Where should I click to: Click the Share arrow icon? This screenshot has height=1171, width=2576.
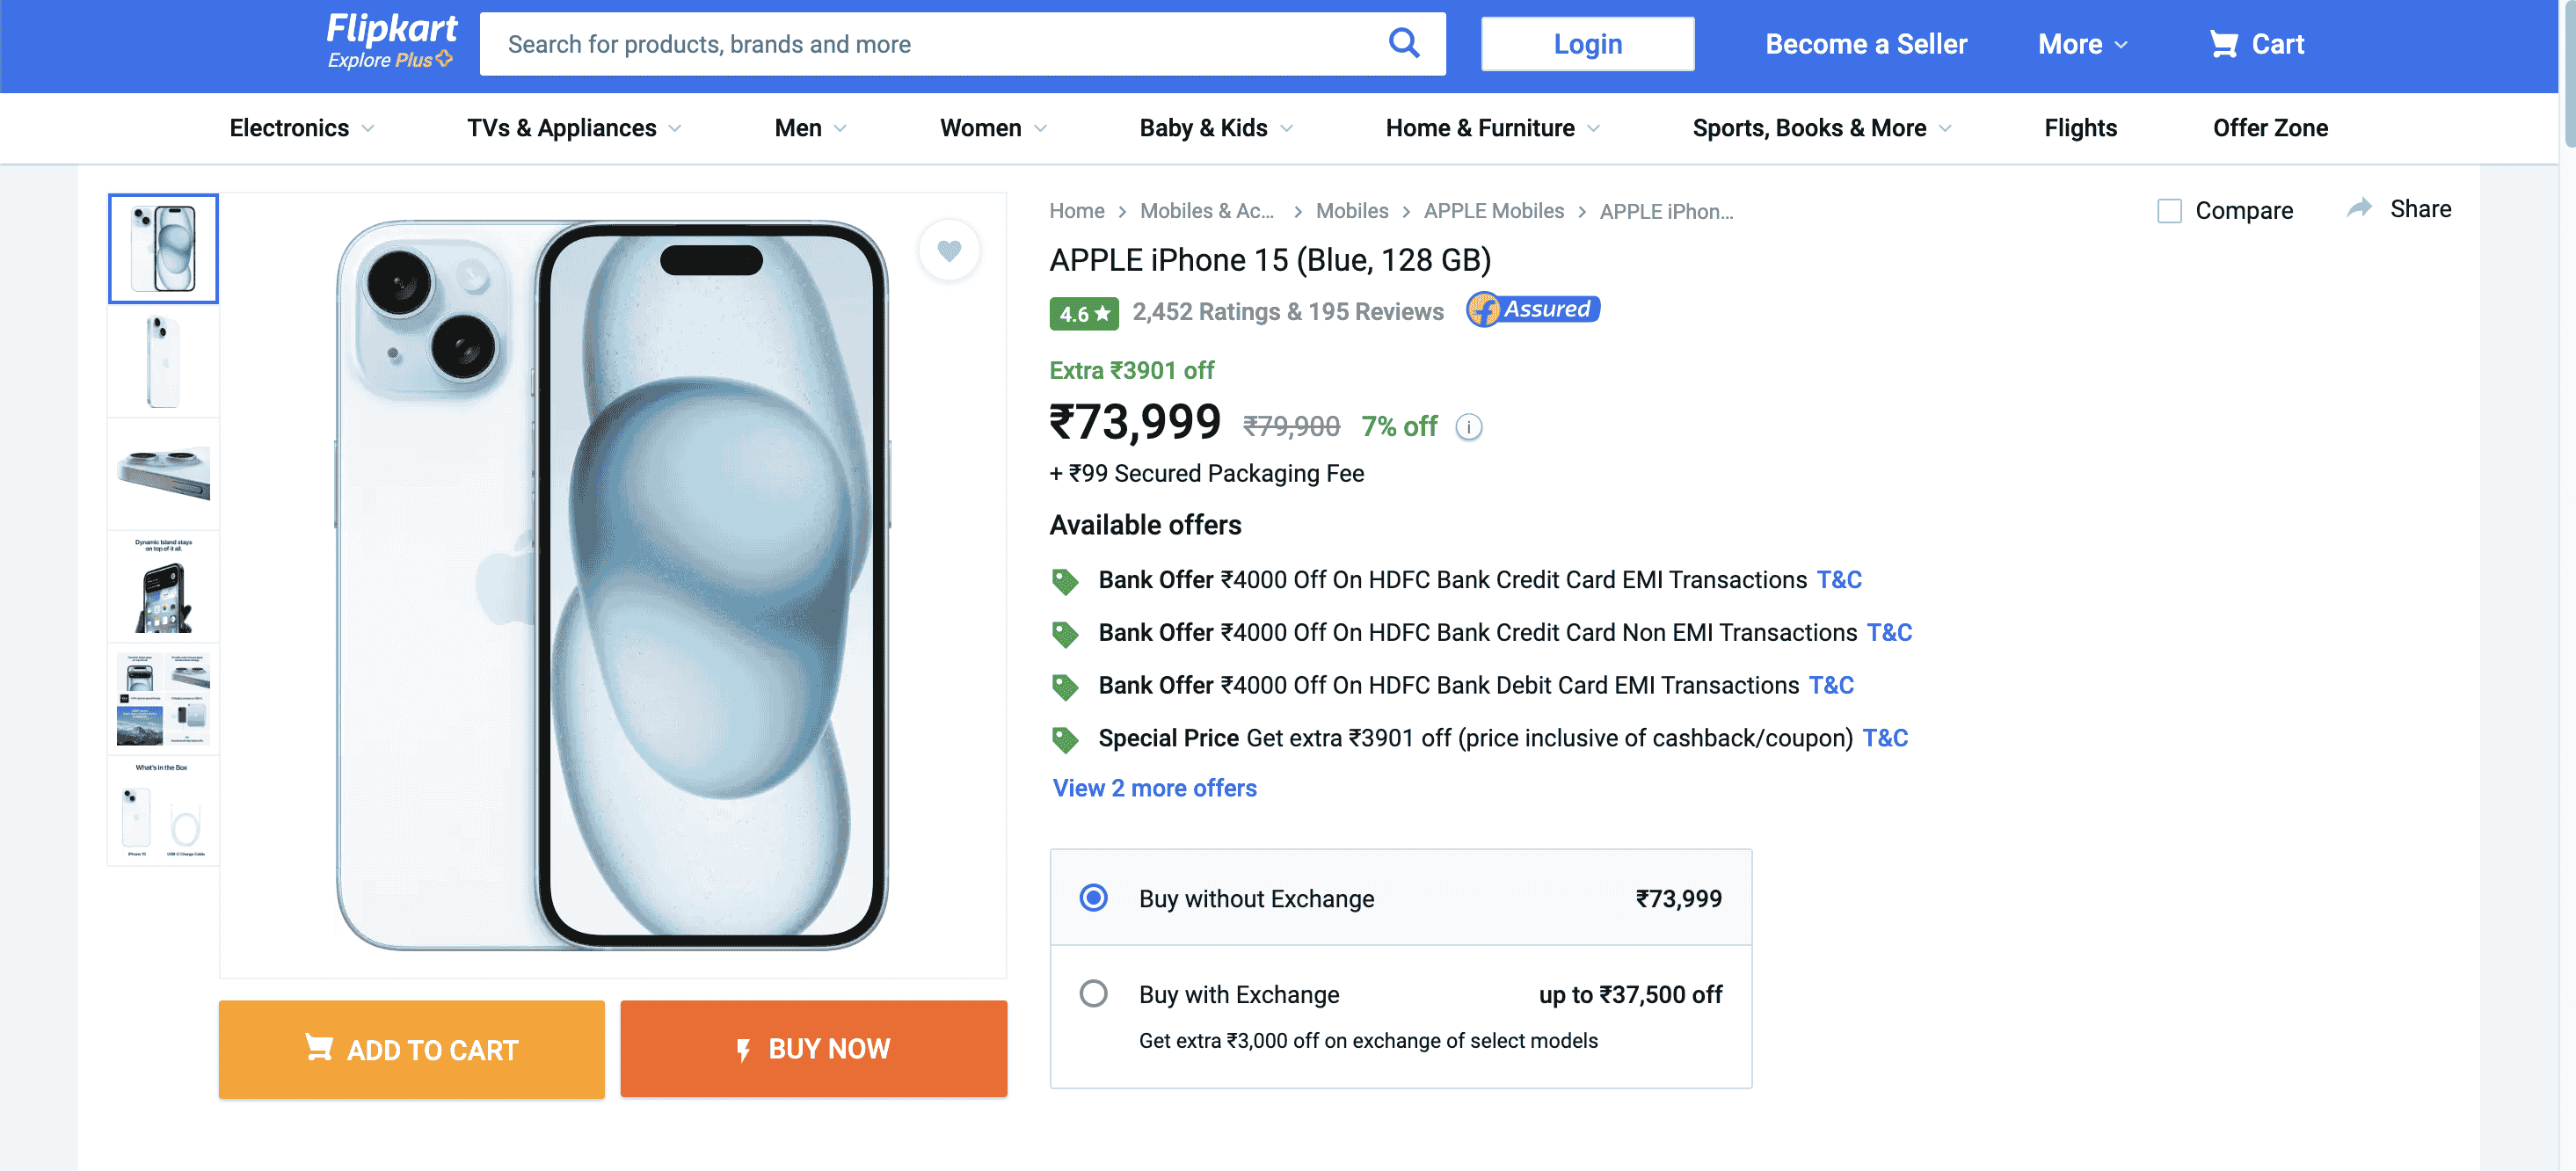2359,208
